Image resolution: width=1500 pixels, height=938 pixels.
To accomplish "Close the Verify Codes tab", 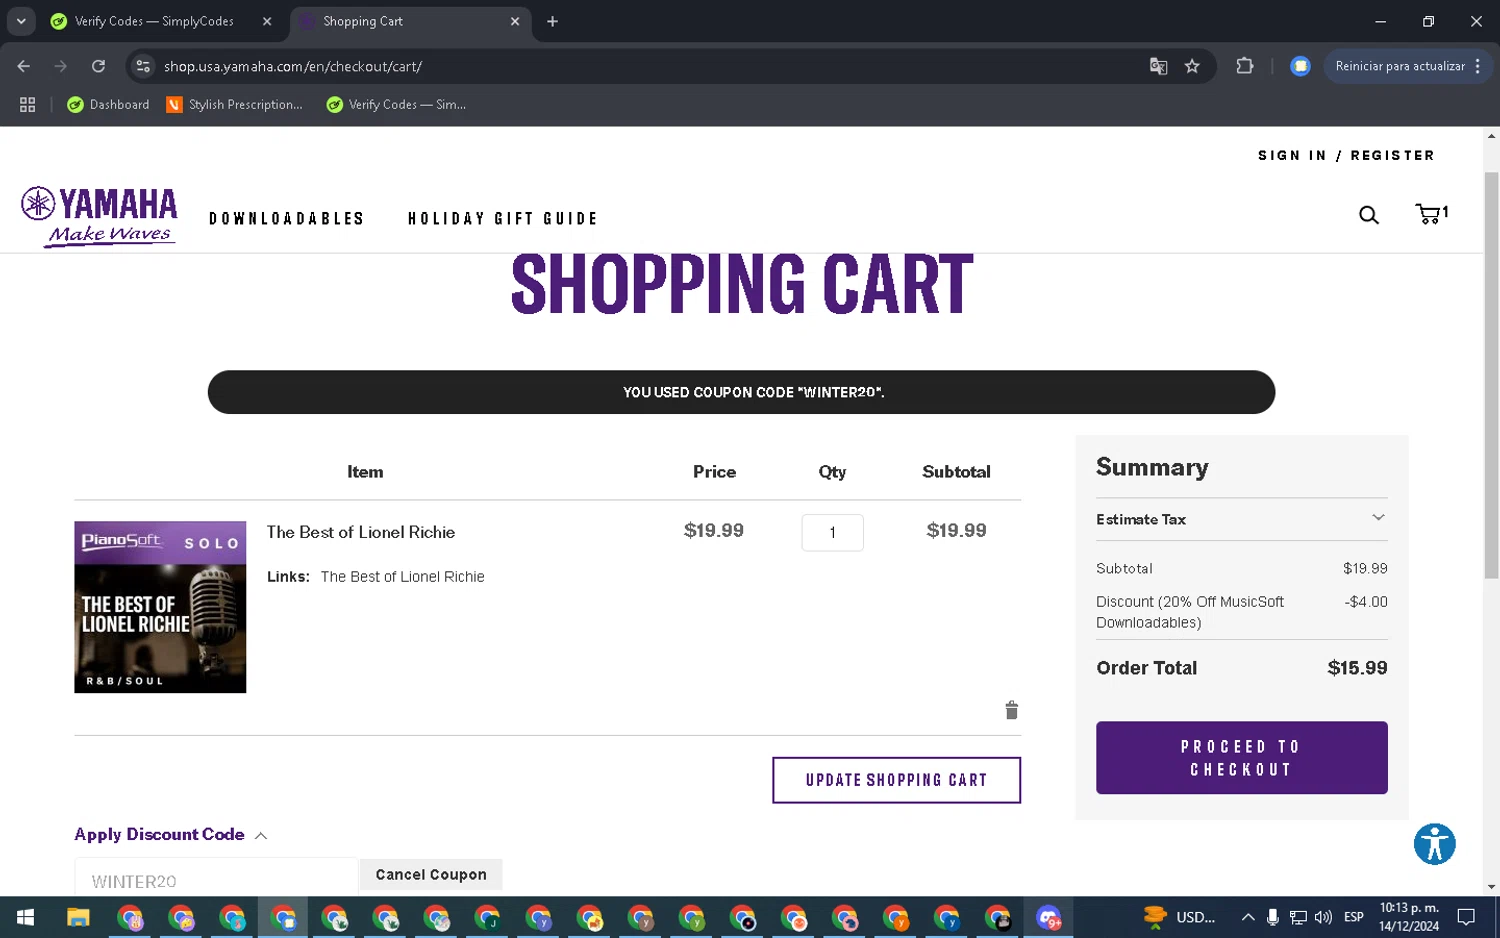I will [267, 21].
